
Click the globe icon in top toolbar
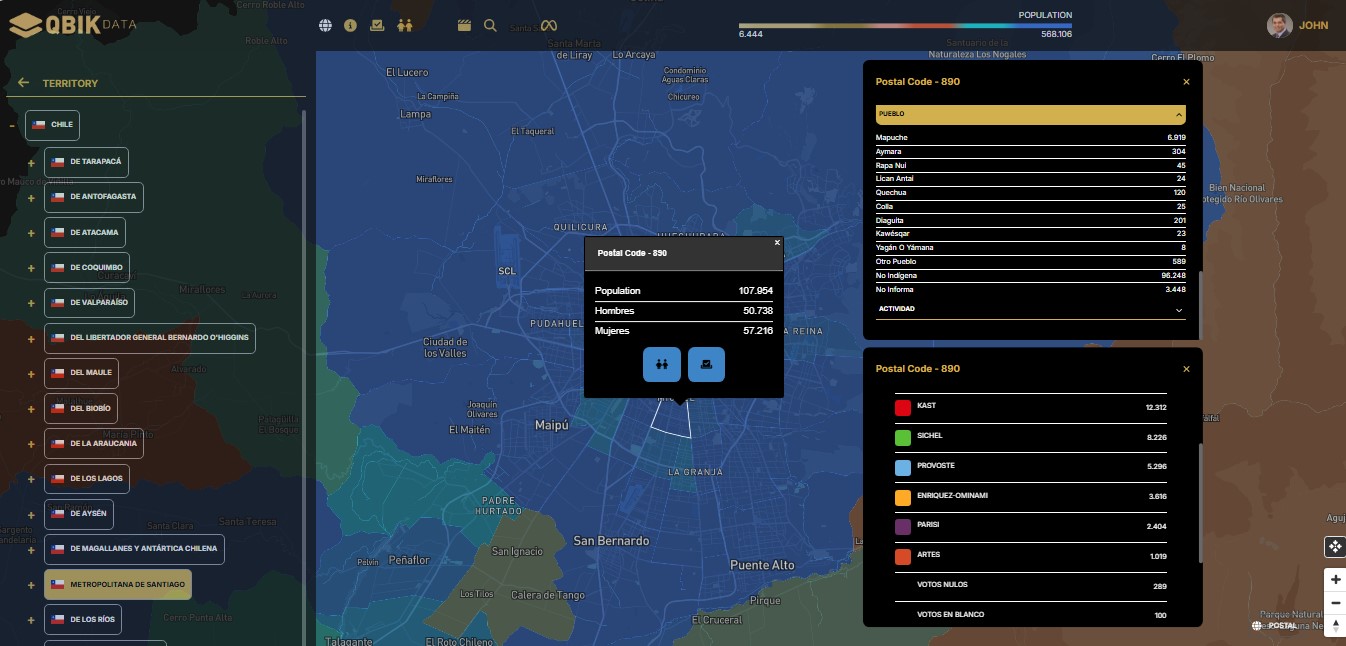point(325,26)
